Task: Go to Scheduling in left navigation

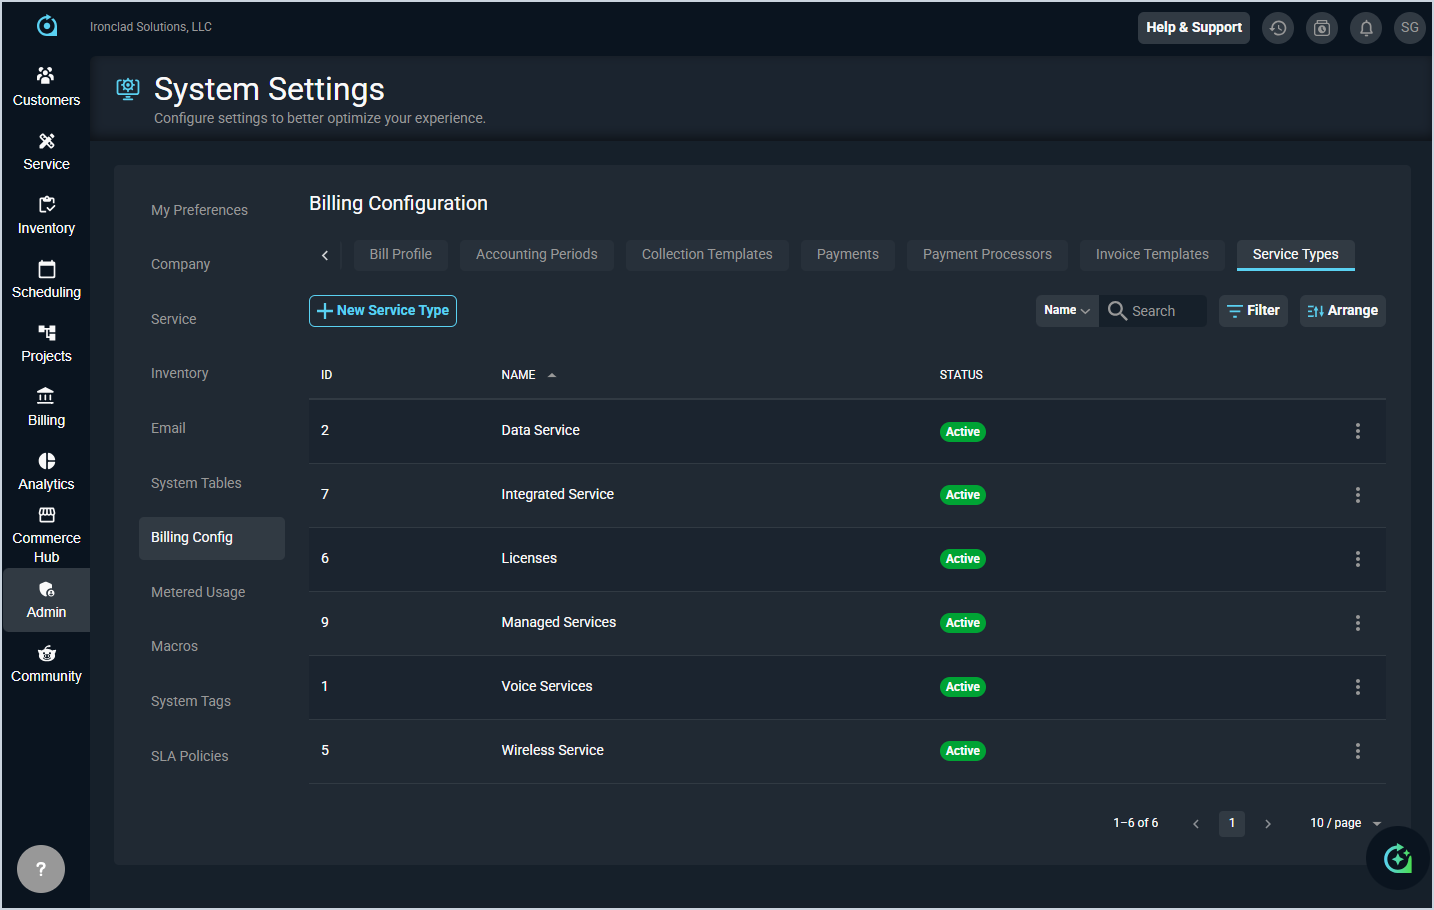Action: (46, 280)
